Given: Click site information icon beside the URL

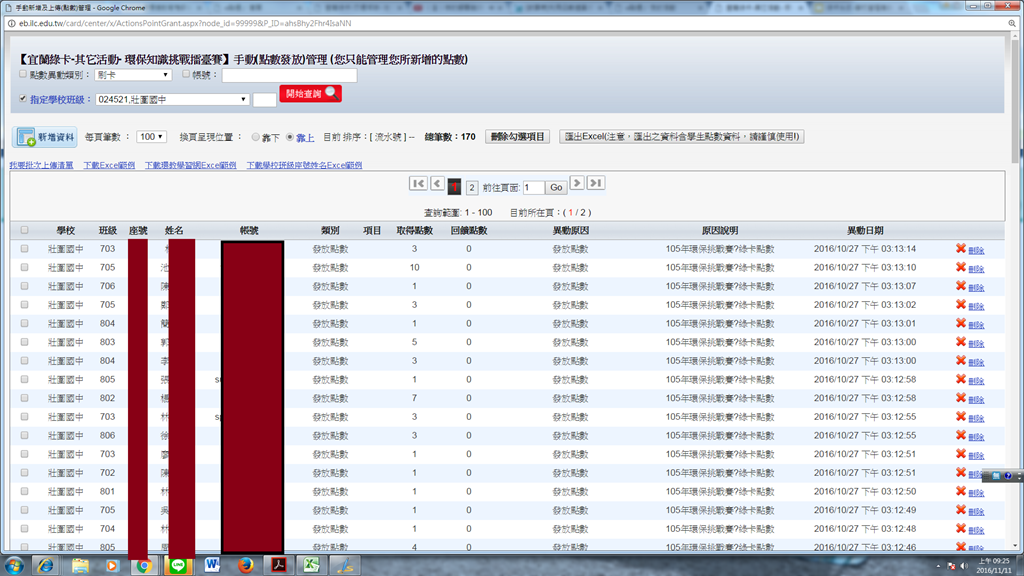Looking at the screenshot, I should pyautogui.click(x=11, y=23).
